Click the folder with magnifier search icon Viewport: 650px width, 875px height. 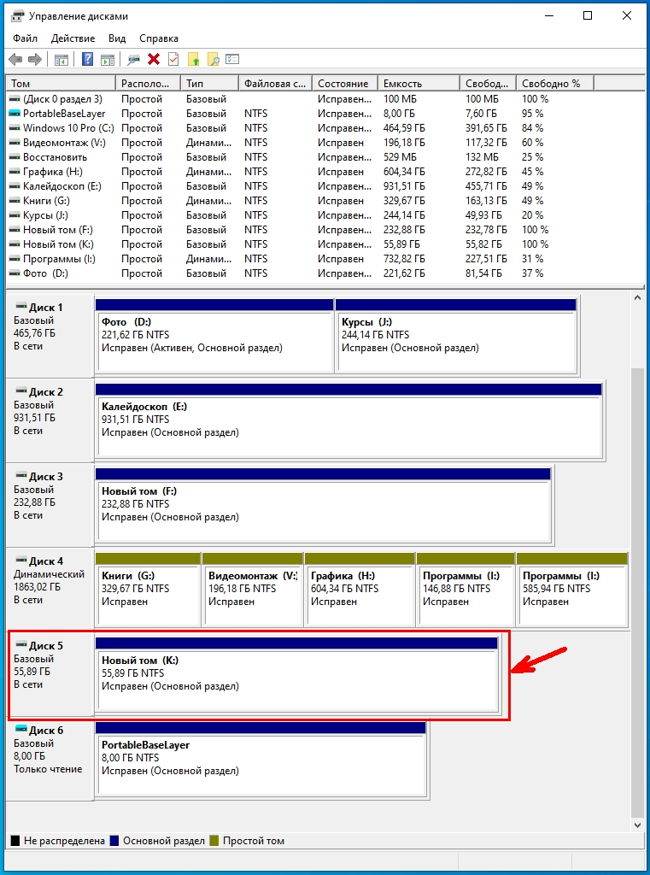[x=213, y=59]
